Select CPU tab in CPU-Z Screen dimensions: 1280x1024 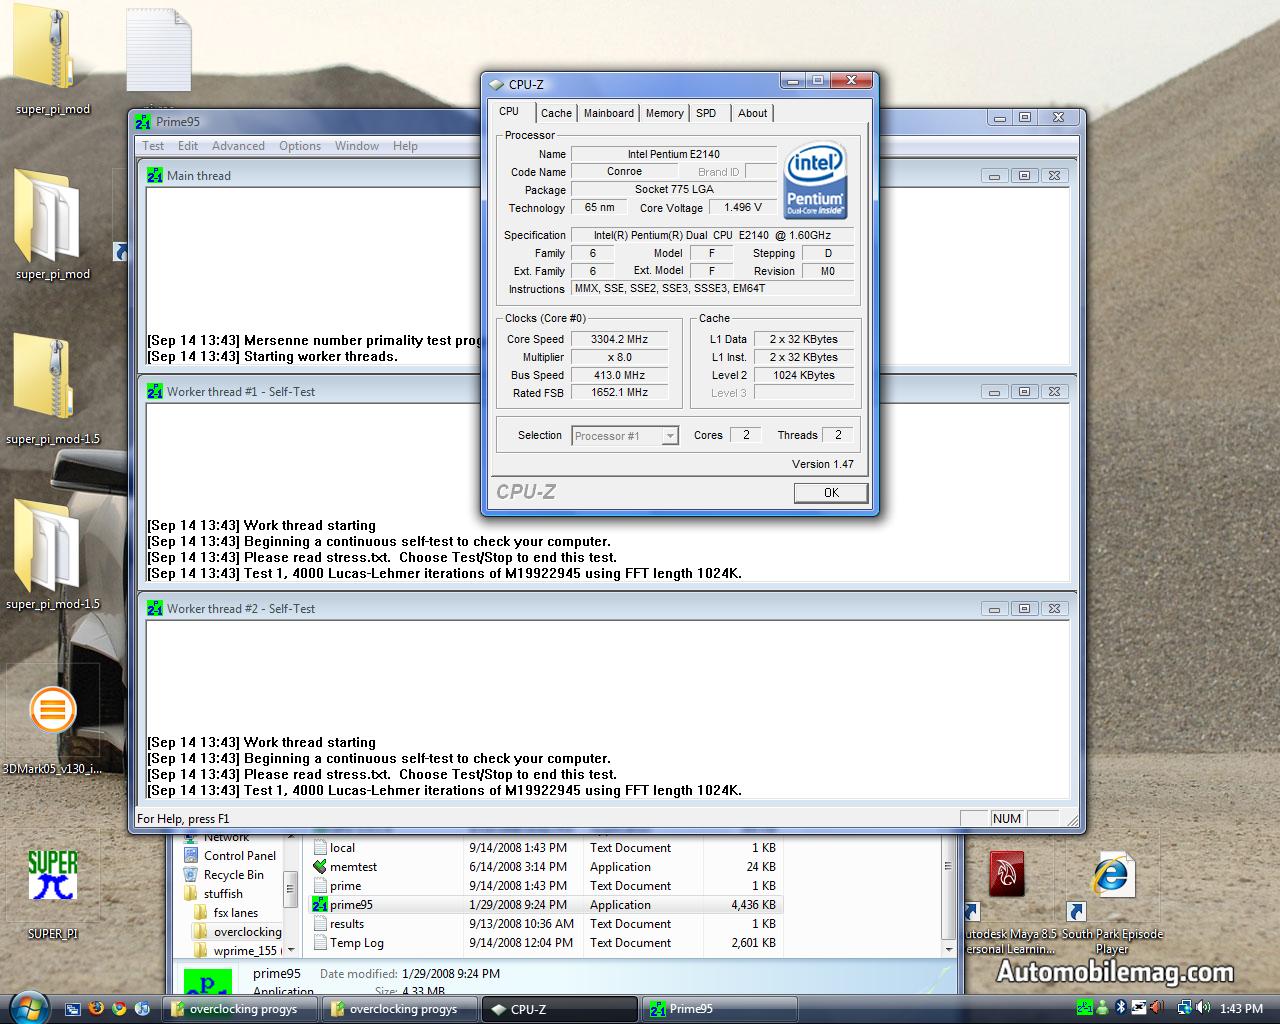click(x=509, y=111)
